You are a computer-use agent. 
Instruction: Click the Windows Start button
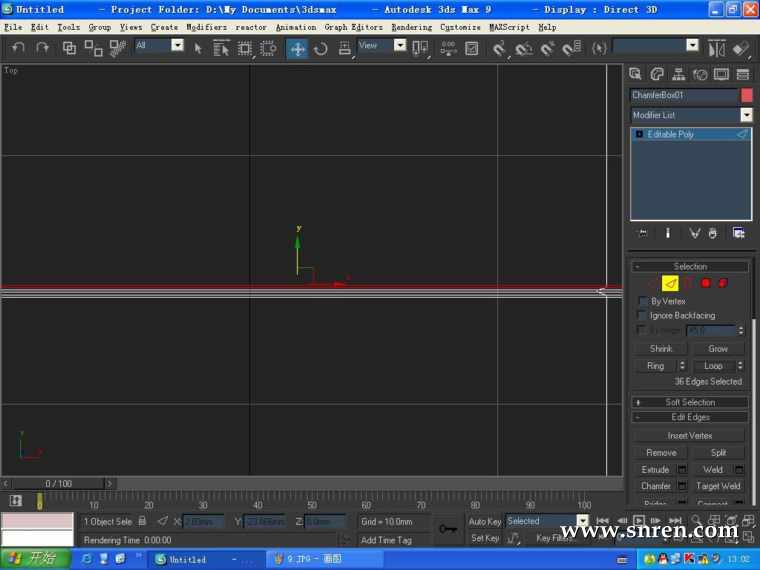(36, 559)
